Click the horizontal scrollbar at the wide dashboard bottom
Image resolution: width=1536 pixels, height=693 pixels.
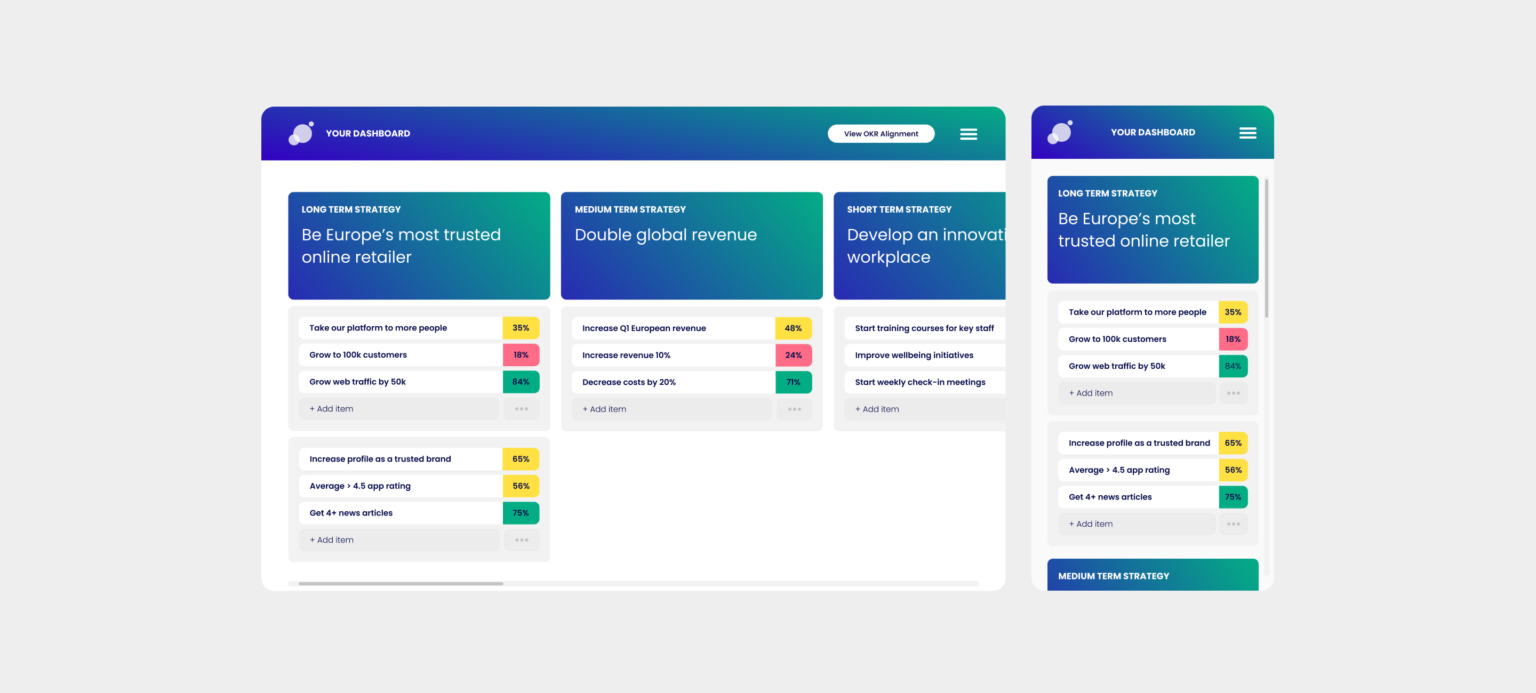click(x=400, y=583)
